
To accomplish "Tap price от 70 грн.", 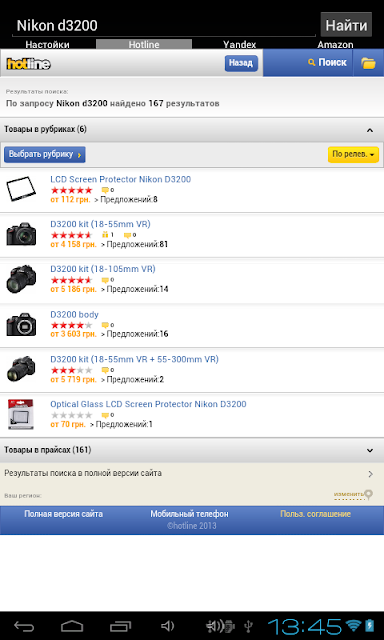I will pyautogui.click(x=68, y=424).
